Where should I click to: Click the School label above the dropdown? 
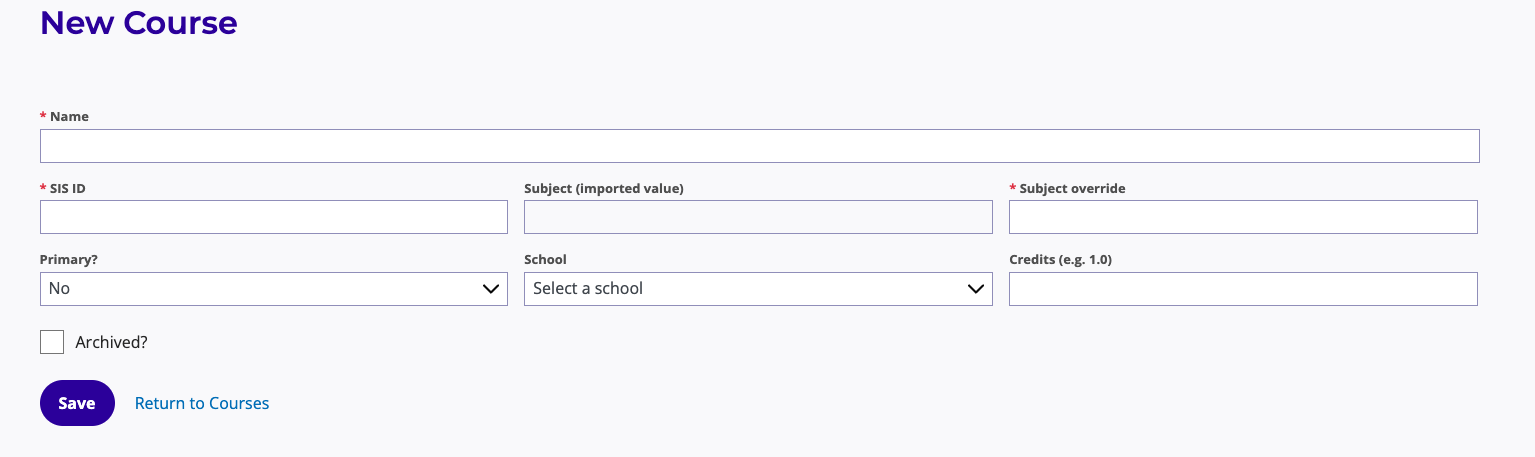[545, 260]
